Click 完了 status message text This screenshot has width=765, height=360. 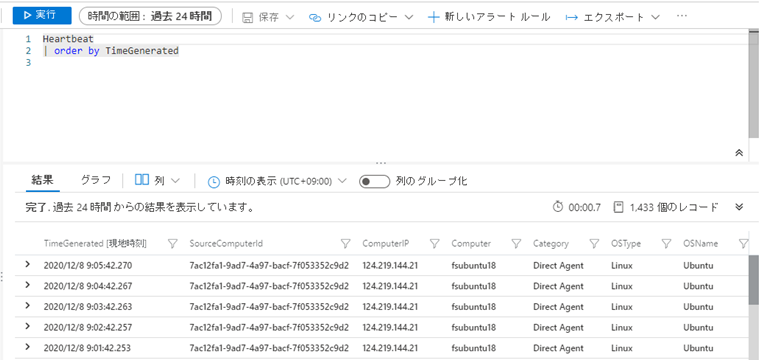point(141,207)
